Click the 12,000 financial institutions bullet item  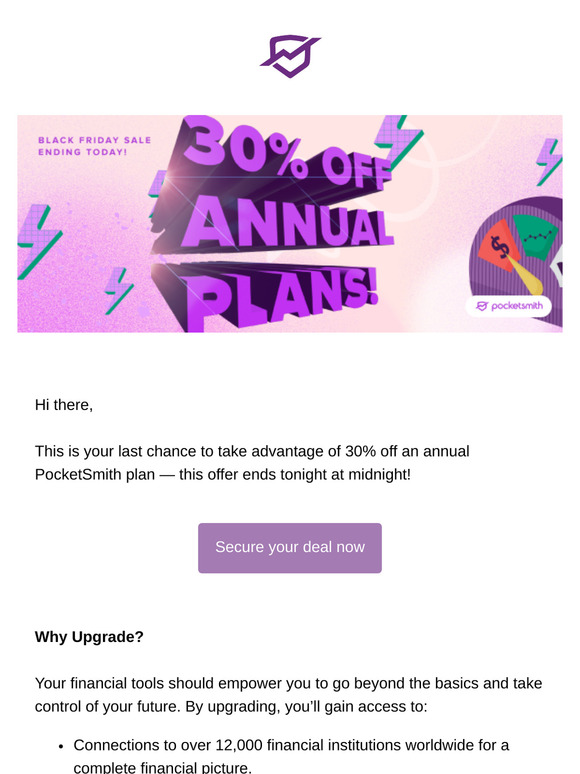(x=291, y=756)
